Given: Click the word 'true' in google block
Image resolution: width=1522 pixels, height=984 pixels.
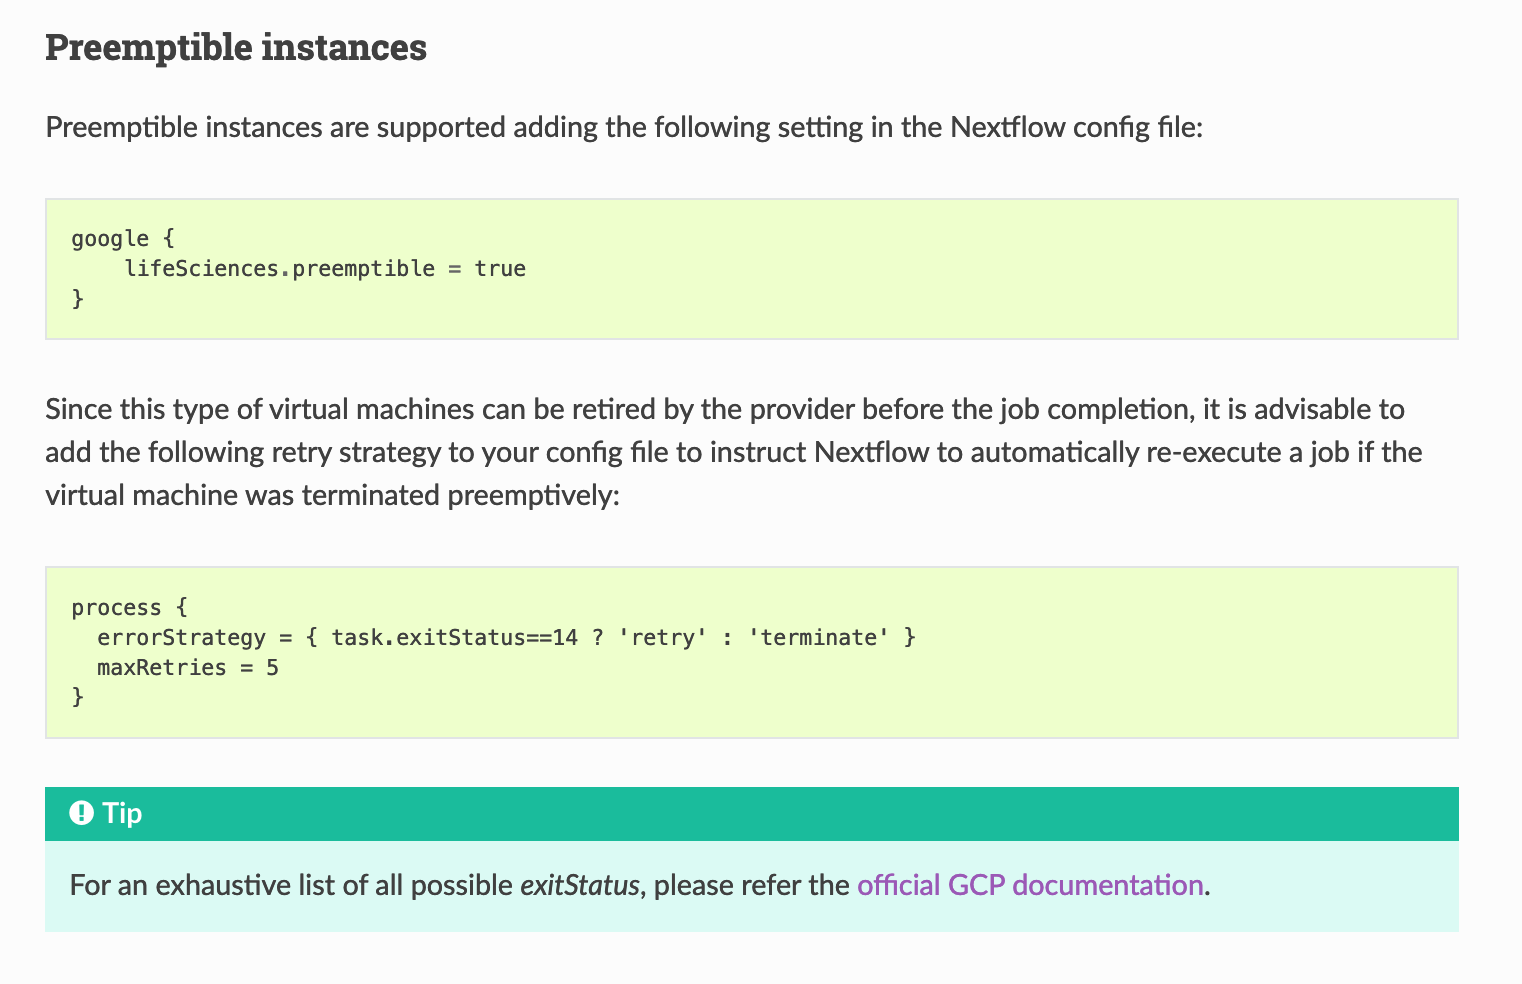Looking at the screenshot, I should click(500, 268).
